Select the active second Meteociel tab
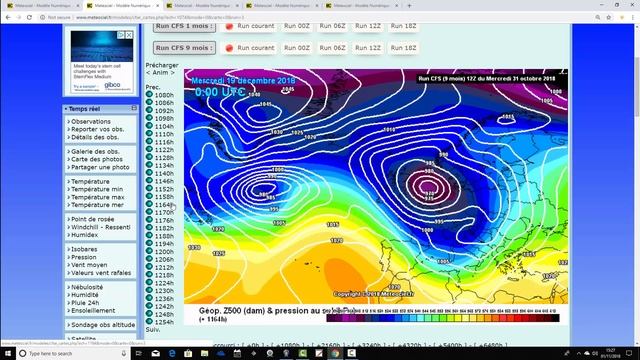Image resolution: width=640 pixels, height=360 pixels. (x=122, y=6)
